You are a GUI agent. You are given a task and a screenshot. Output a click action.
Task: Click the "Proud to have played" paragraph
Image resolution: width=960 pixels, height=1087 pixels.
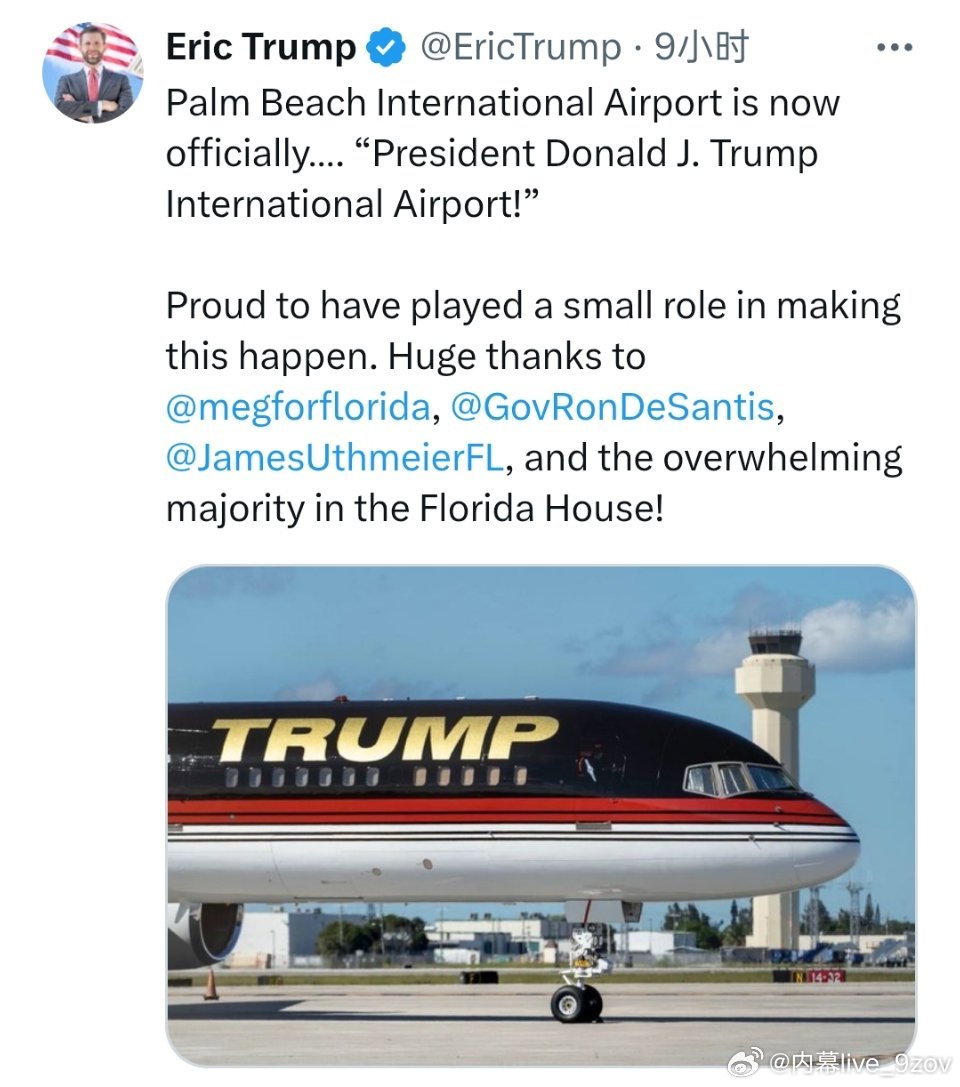534,408
